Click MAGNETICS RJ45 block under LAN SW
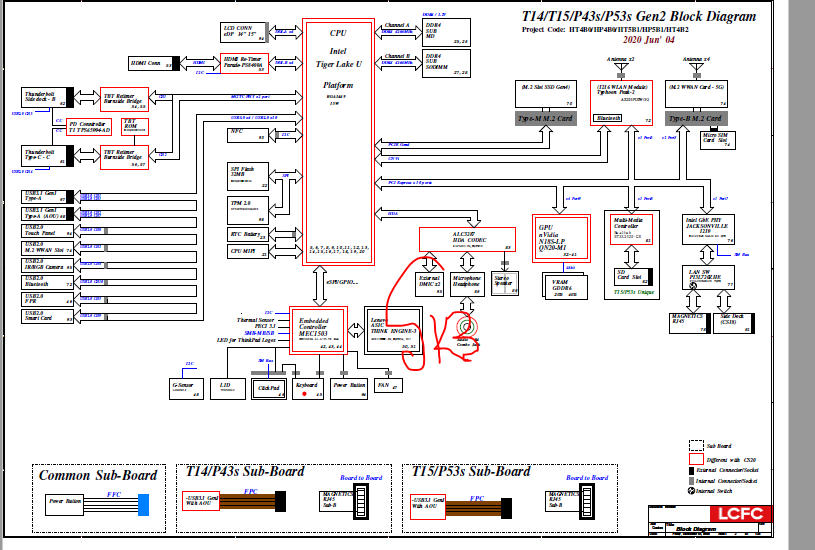Viewport: 815px width, 550px height. [x=688, y=323]
